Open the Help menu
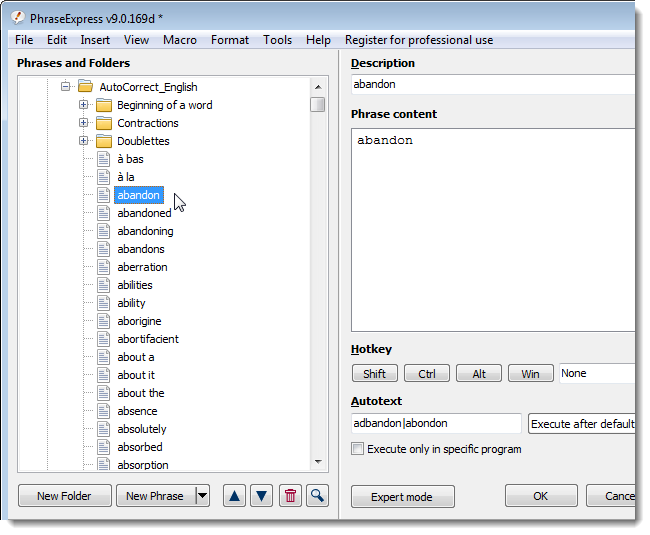Viewport: 650px width, 535px height. click(318, 40)
